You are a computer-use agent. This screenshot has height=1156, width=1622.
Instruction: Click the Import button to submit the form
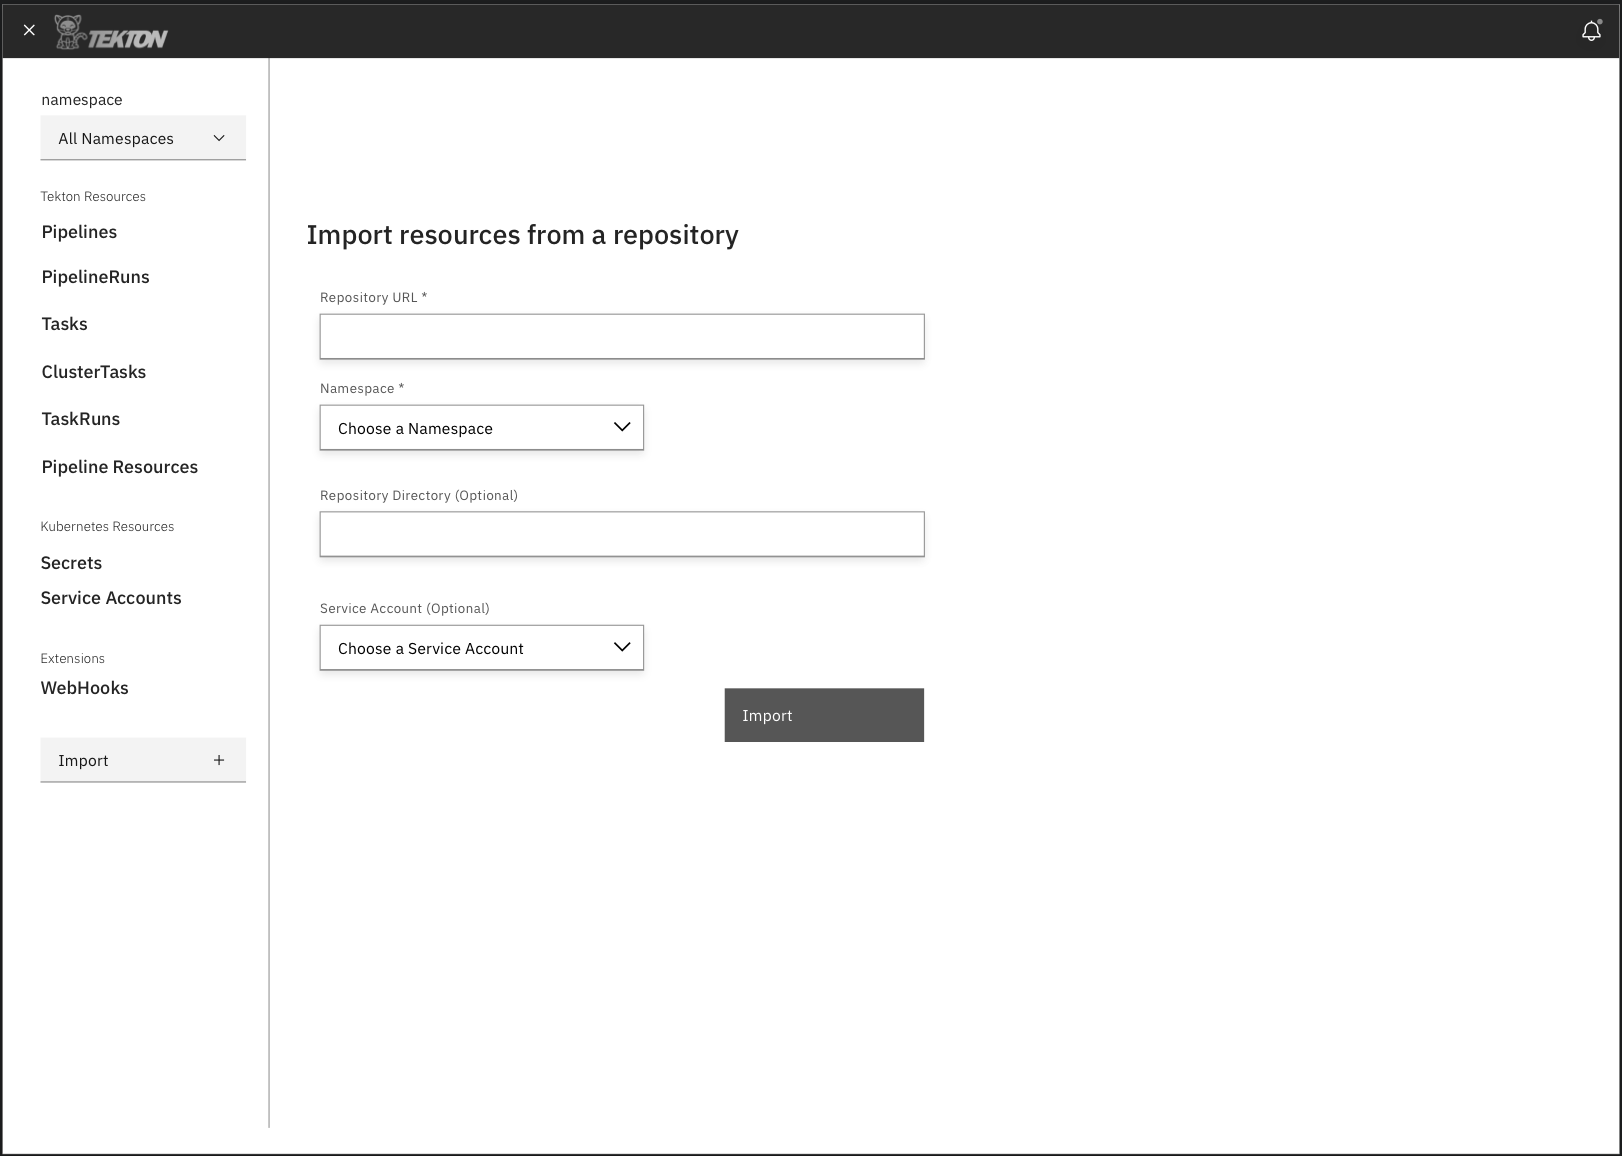pyautogui.click(x=823, y=715)
